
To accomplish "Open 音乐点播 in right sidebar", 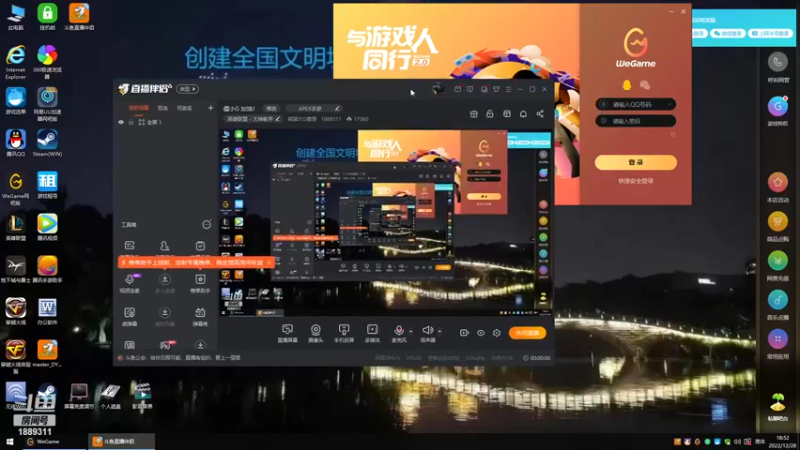I will [778, 305].
